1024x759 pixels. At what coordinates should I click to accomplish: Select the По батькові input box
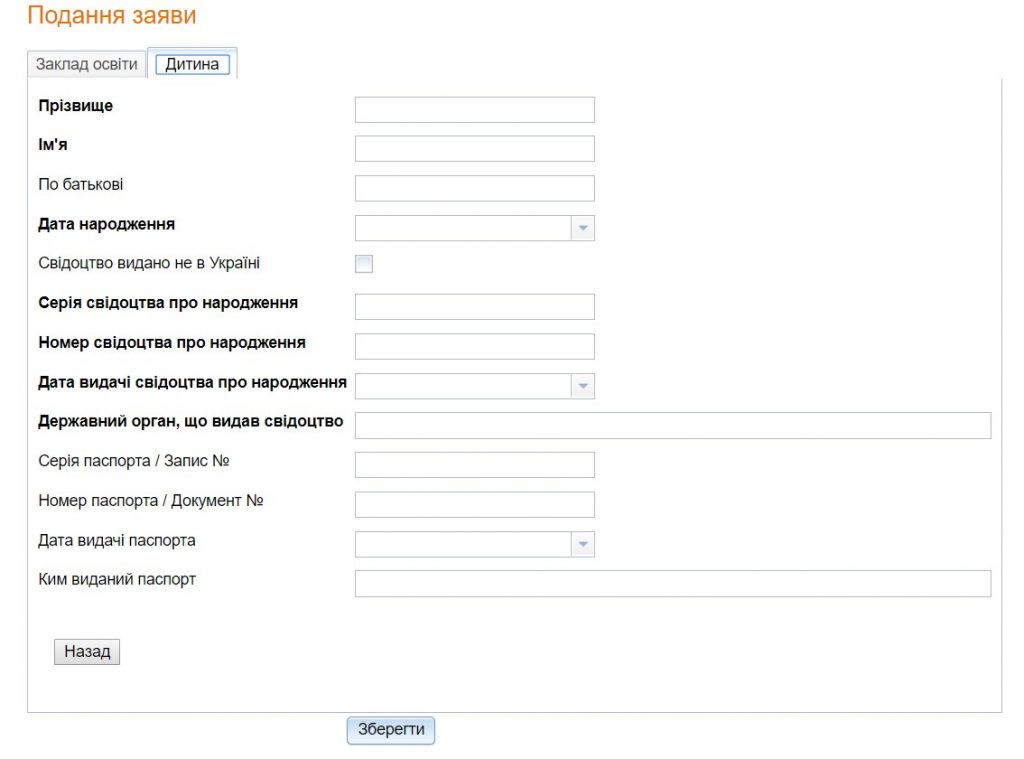click(x=474, y=188)
